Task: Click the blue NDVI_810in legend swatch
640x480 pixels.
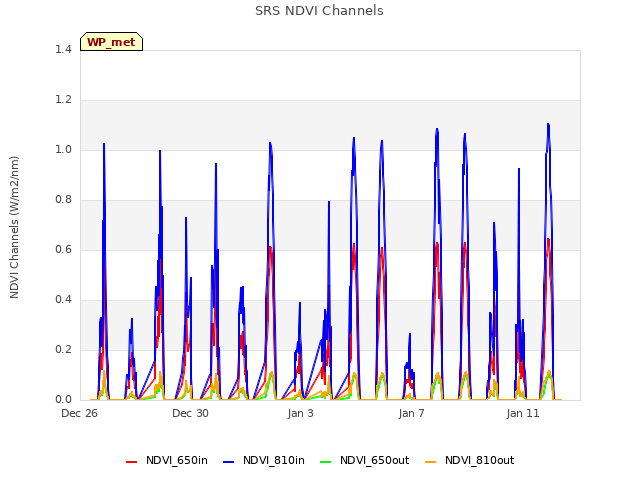Action: 229,462
